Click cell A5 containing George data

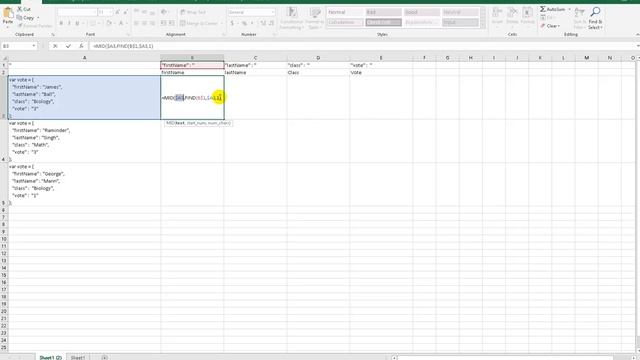pyautogui.click(x=84, y=184)
